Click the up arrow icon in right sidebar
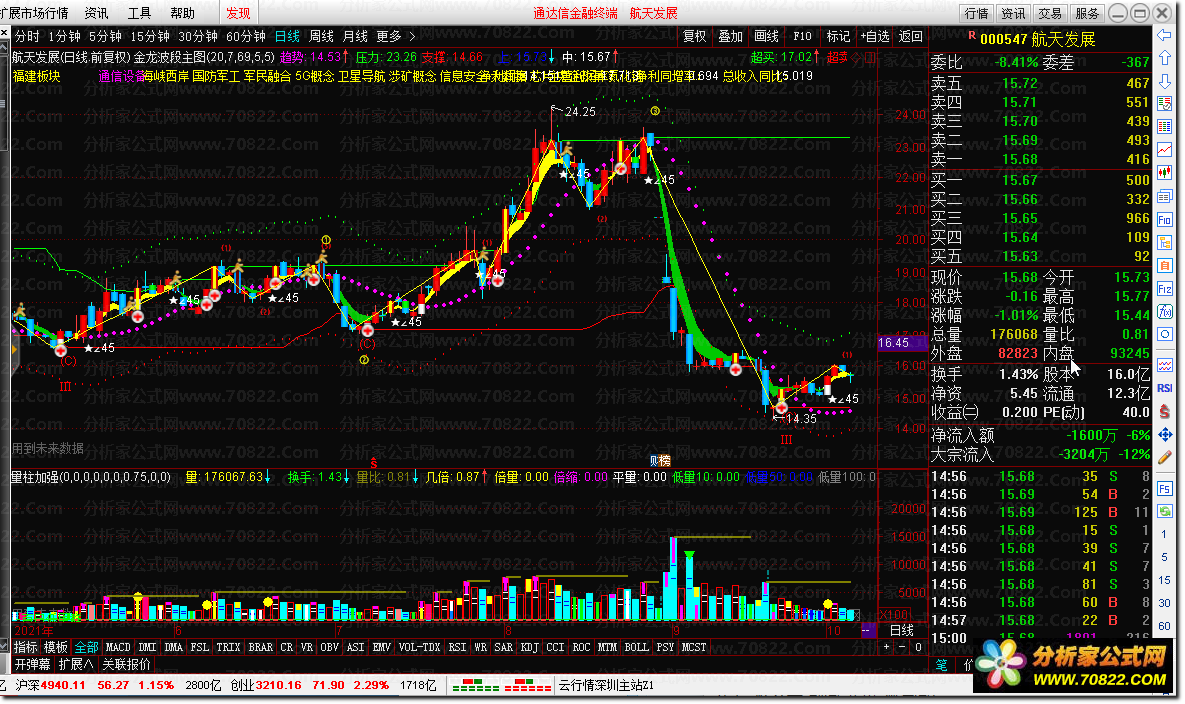Image resolution: width=1185 pixels, height=704 pixels. click(1165, 58)
